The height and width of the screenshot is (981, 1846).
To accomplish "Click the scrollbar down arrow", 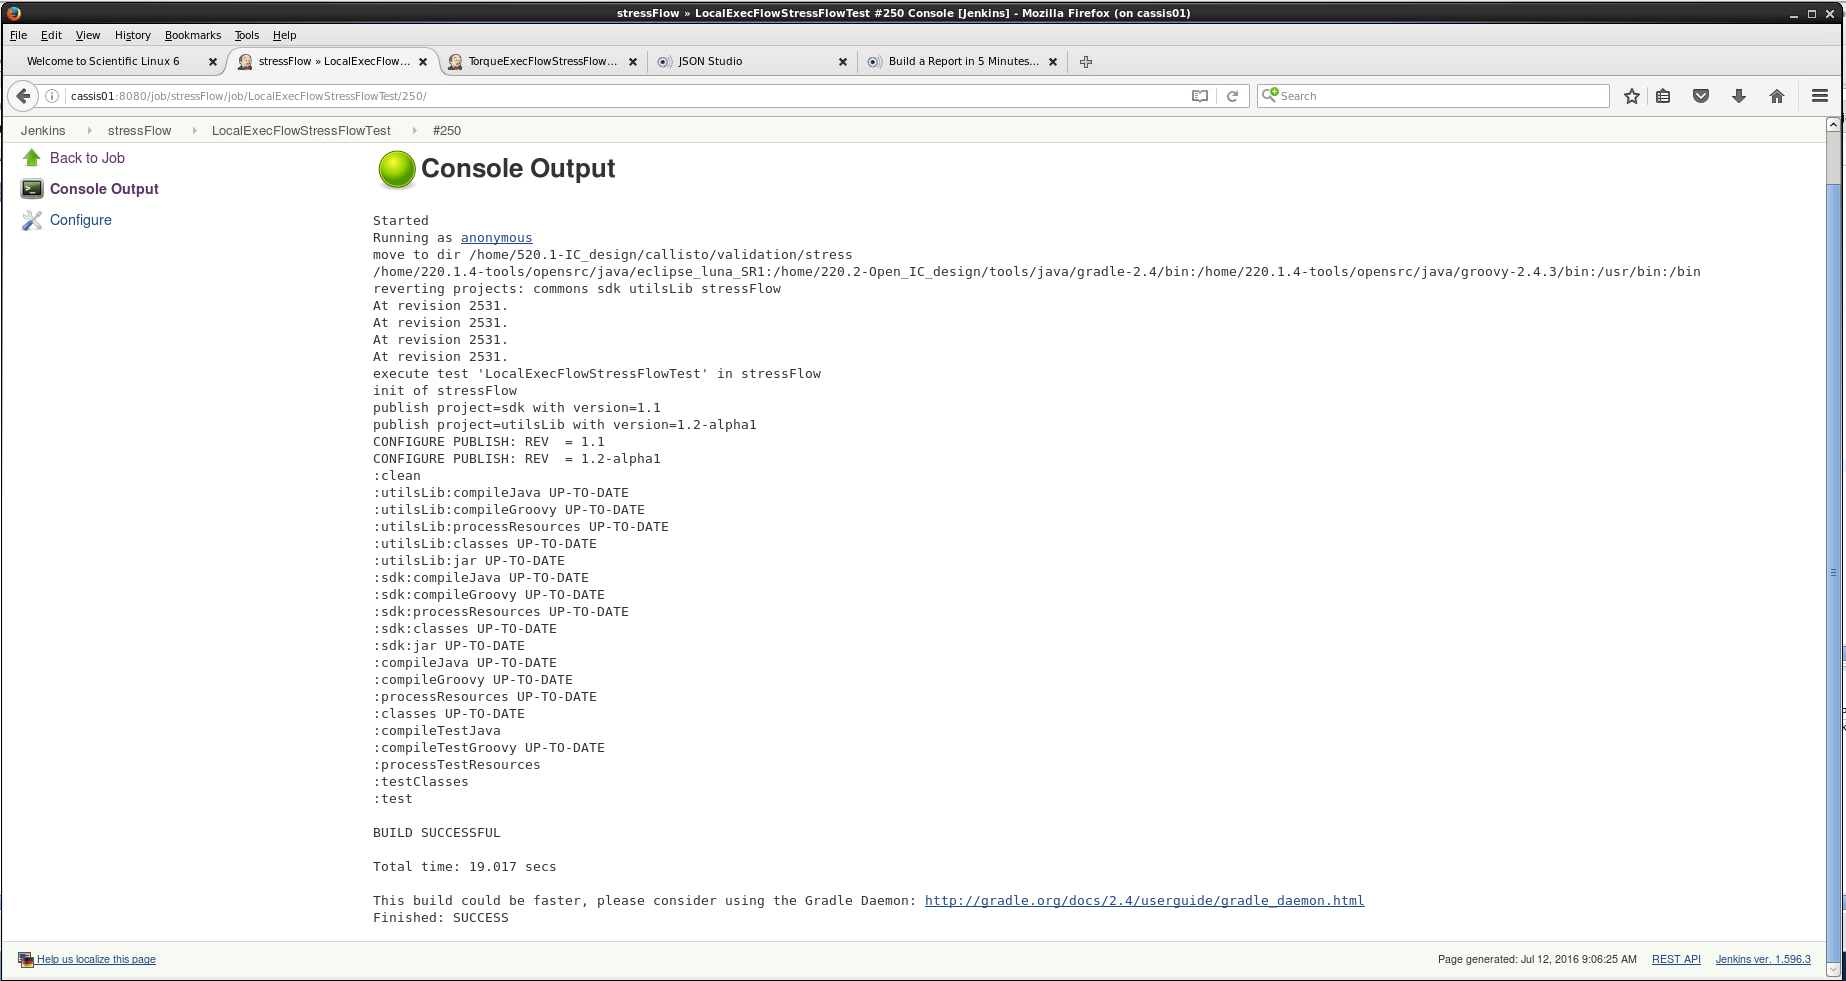I will pos(1833,969).
